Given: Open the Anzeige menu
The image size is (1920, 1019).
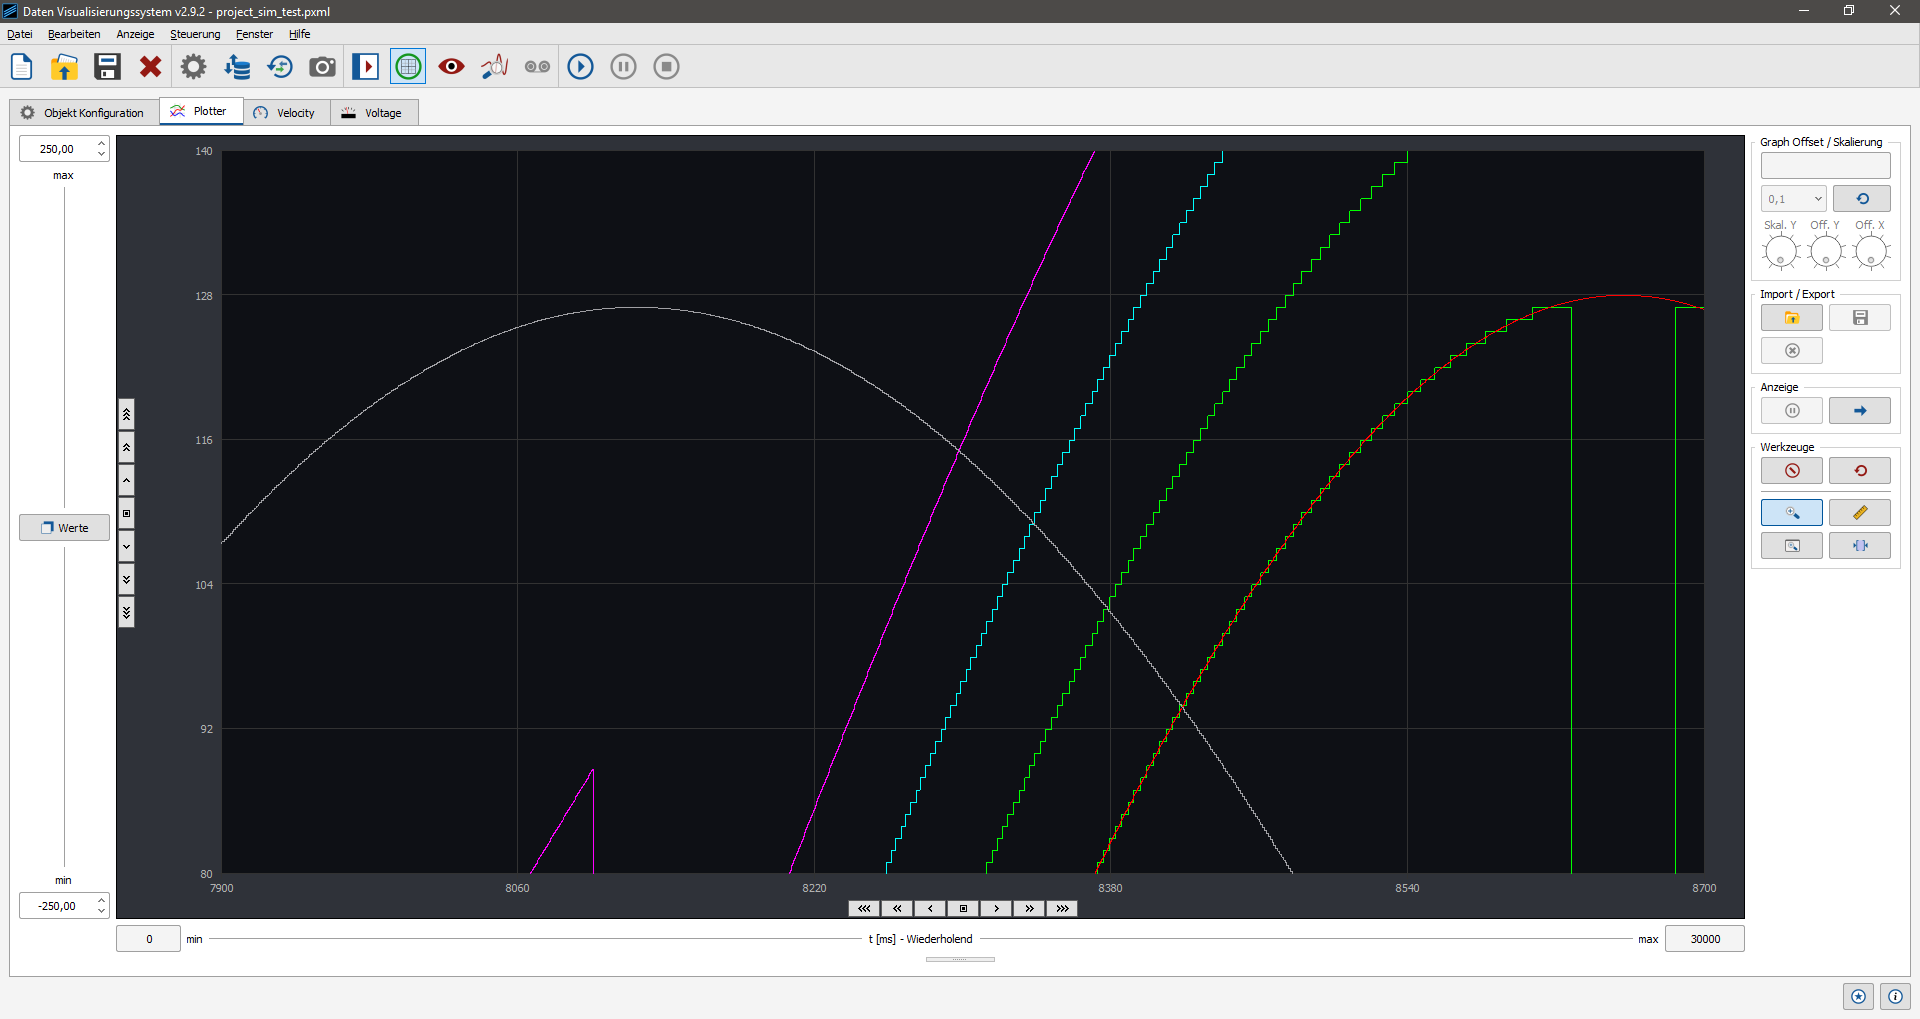Looking at the screenshot, I should pos(135,34).
